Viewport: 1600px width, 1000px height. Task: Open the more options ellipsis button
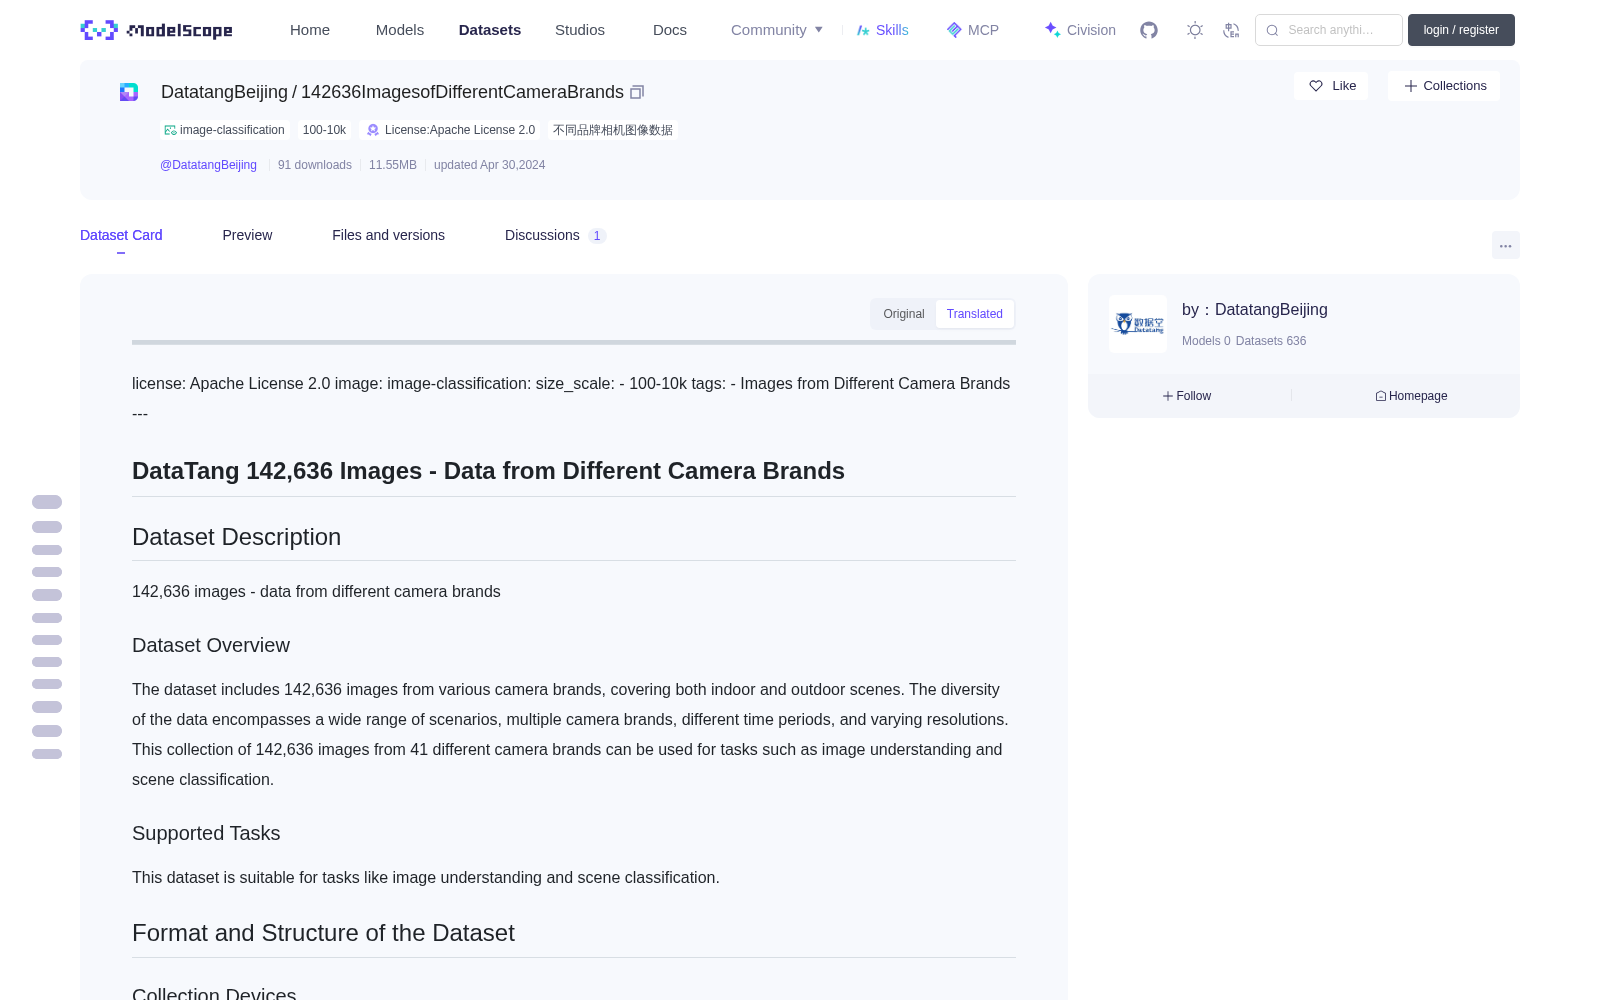pos(1506,245)
